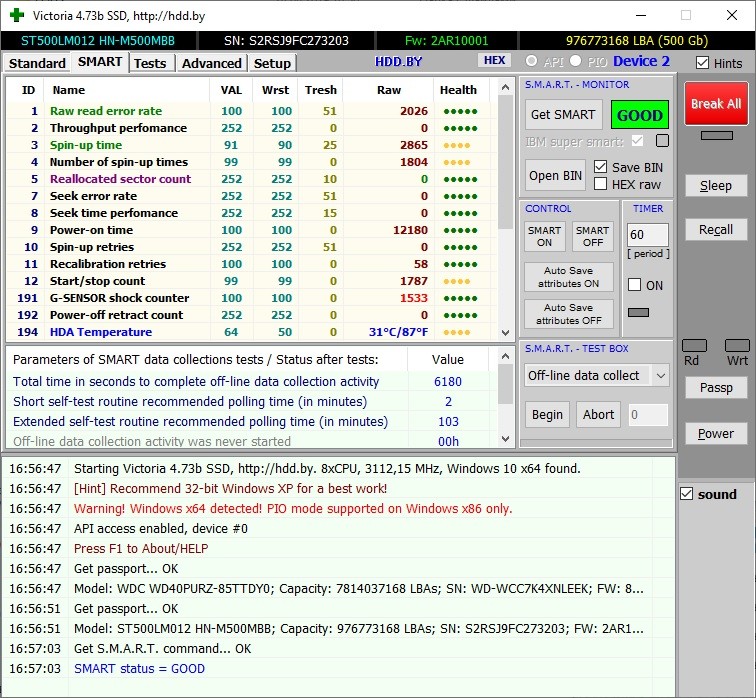756x698 pixels.
Task: Select the Raw read error rate row
Action: pyautogui.click(x=252, y=111)
